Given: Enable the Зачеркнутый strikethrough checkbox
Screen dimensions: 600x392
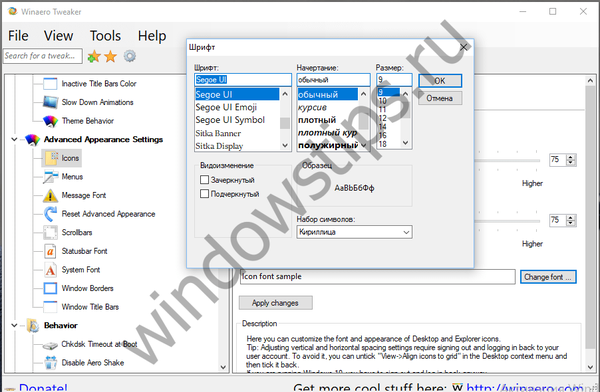Looking at the screenshot, I should point(204,180).
